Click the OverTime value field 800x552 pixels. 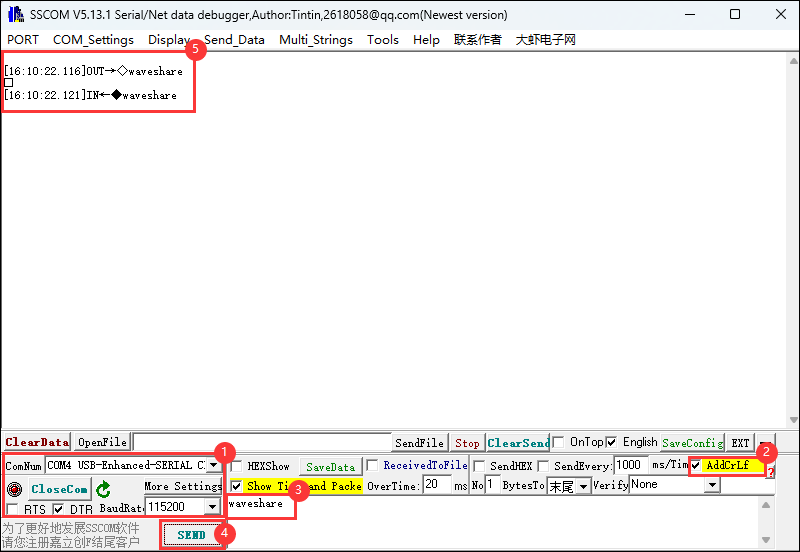click(437, 484)
